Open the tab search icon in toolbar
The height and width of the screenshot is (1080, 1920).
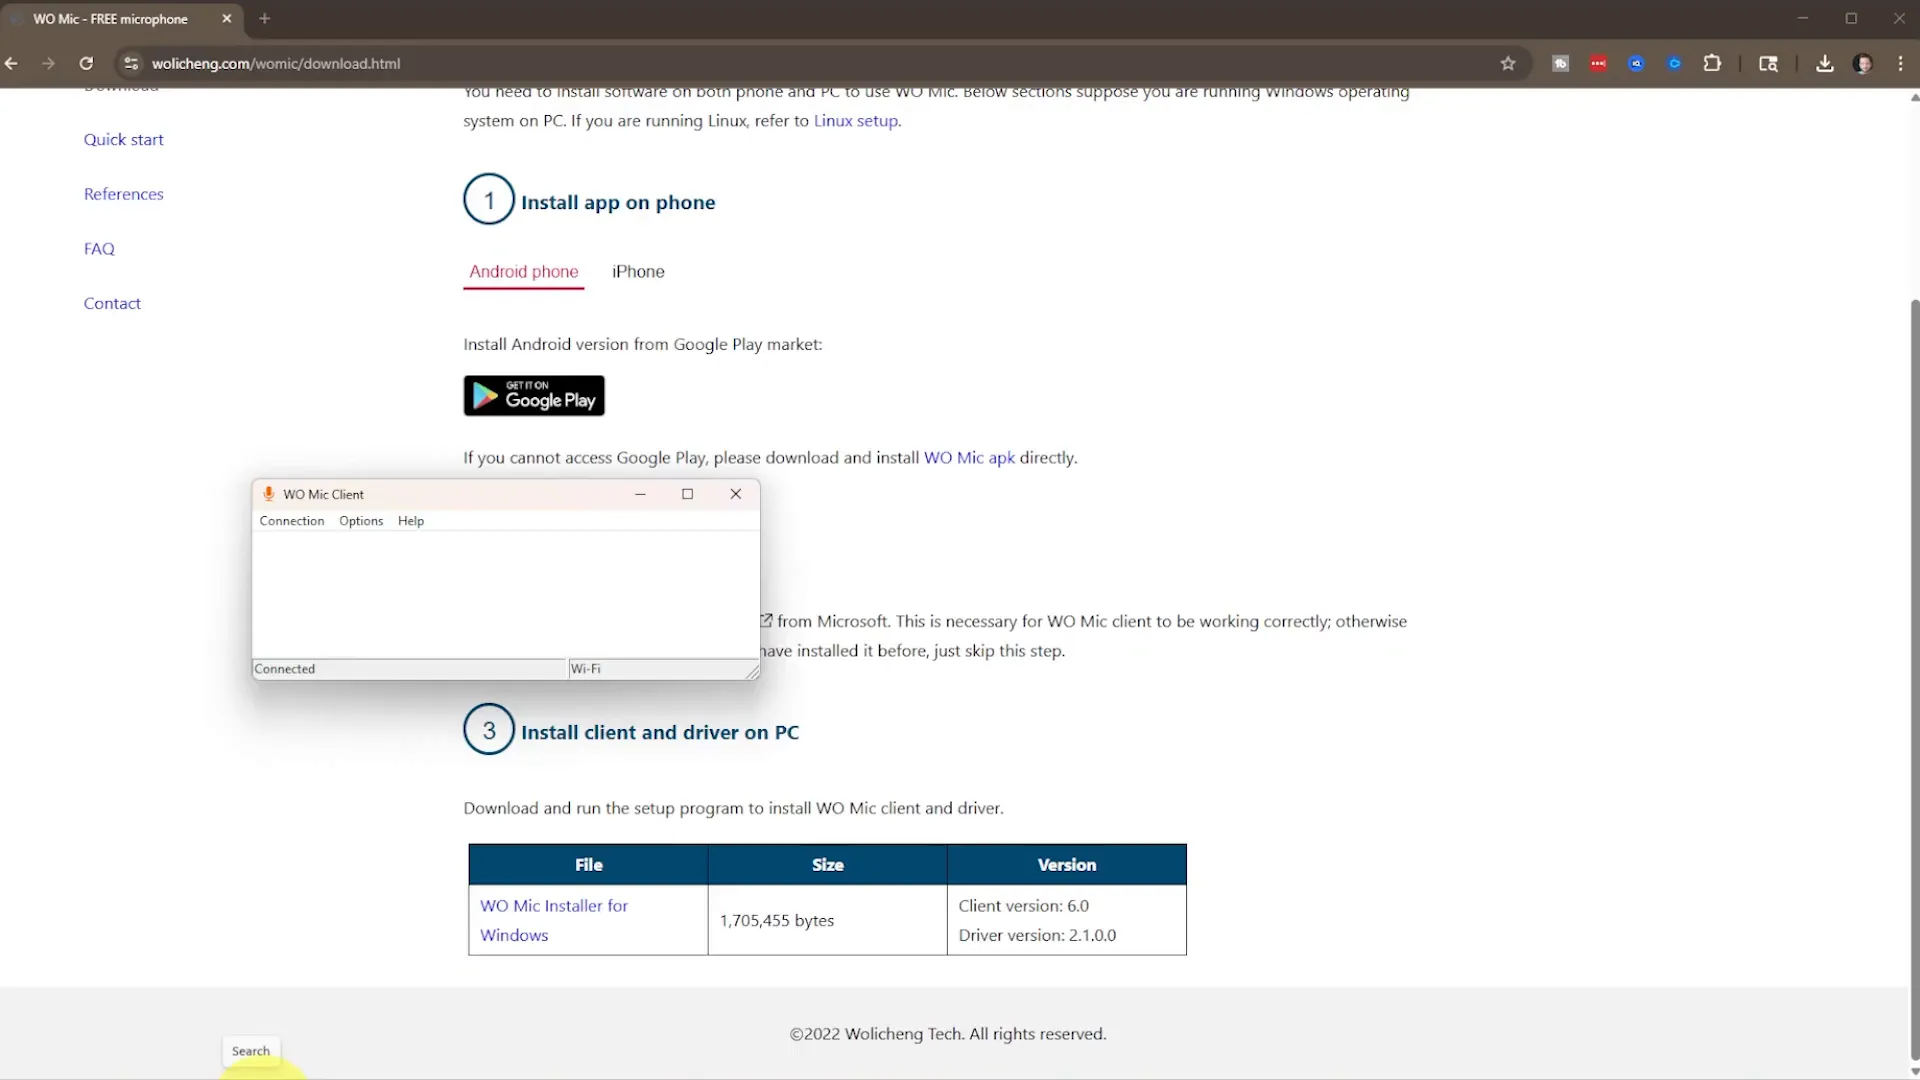pyautogui.click(x=1768, y=63)
